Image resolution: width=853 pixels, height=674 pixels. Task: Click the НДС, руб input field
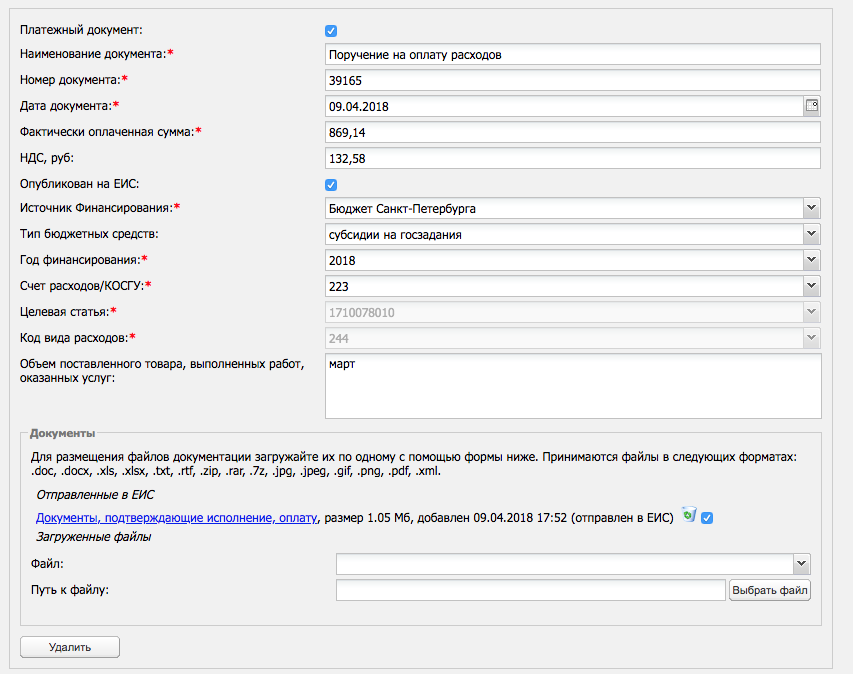tap(573, 159)
